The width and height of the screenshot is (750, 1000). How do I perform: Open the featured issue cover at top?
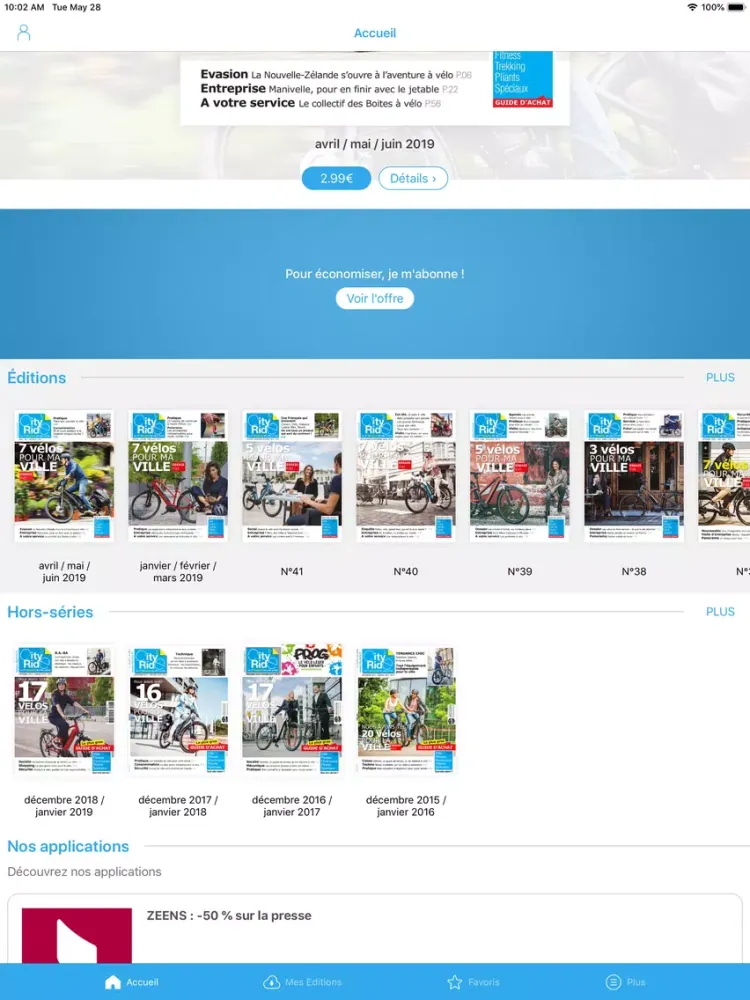pos(375,89)
